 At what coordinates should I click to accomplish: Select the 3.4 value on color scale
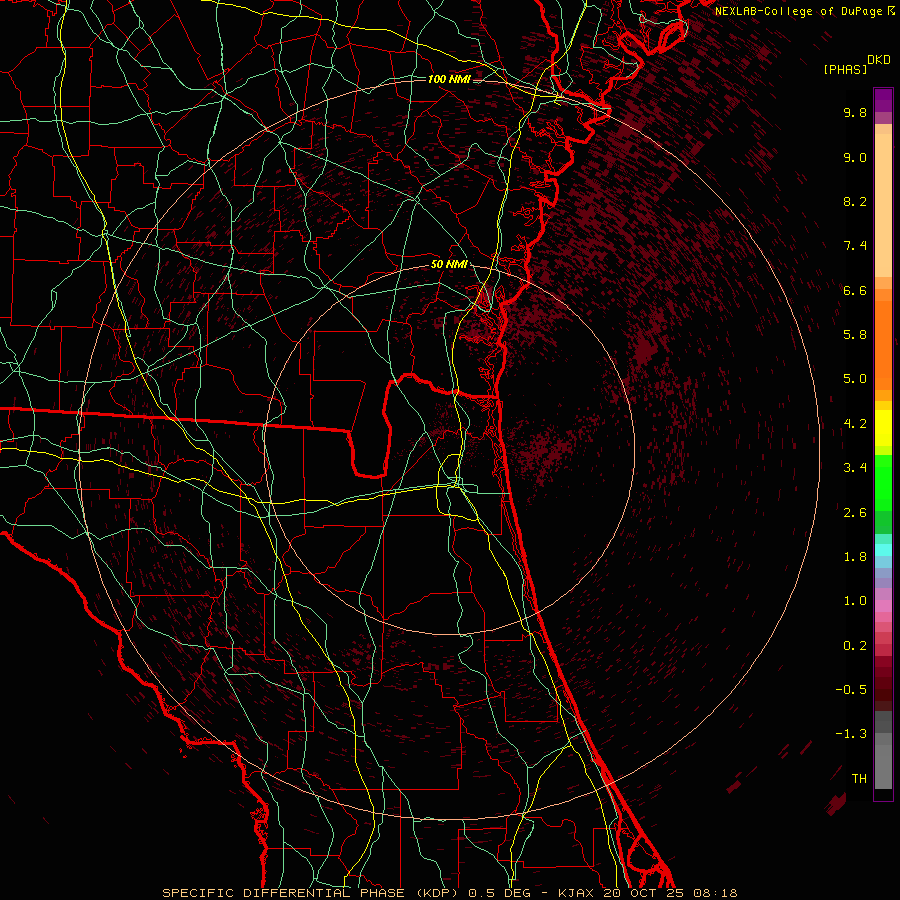tap(855, 468)
